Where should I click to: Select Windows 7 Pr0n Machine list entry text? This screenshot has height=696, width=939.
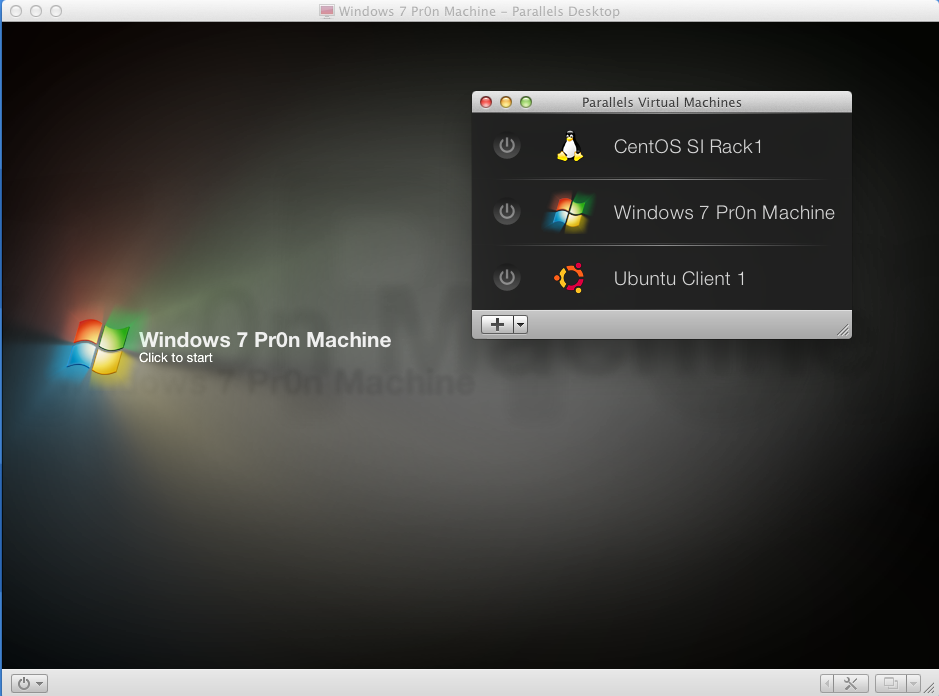click(724, 213)
